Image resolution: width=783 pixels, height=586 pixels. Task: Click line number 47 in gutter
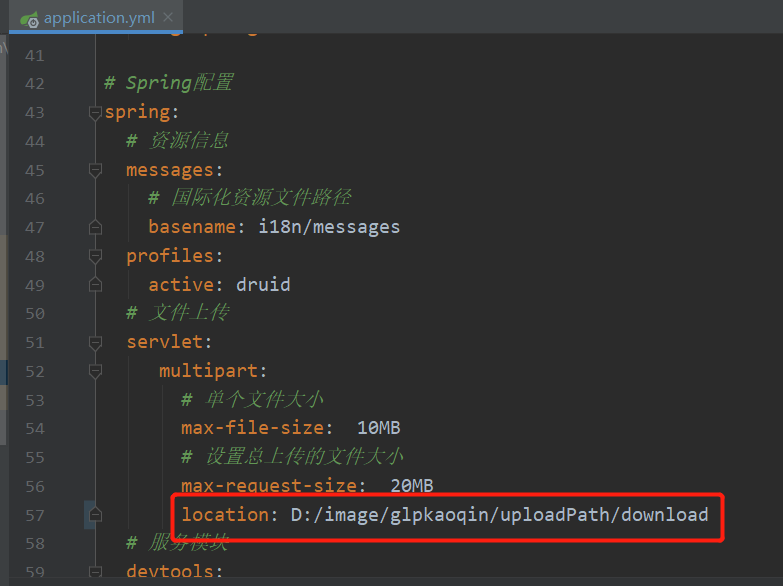[x=35, y=228]
